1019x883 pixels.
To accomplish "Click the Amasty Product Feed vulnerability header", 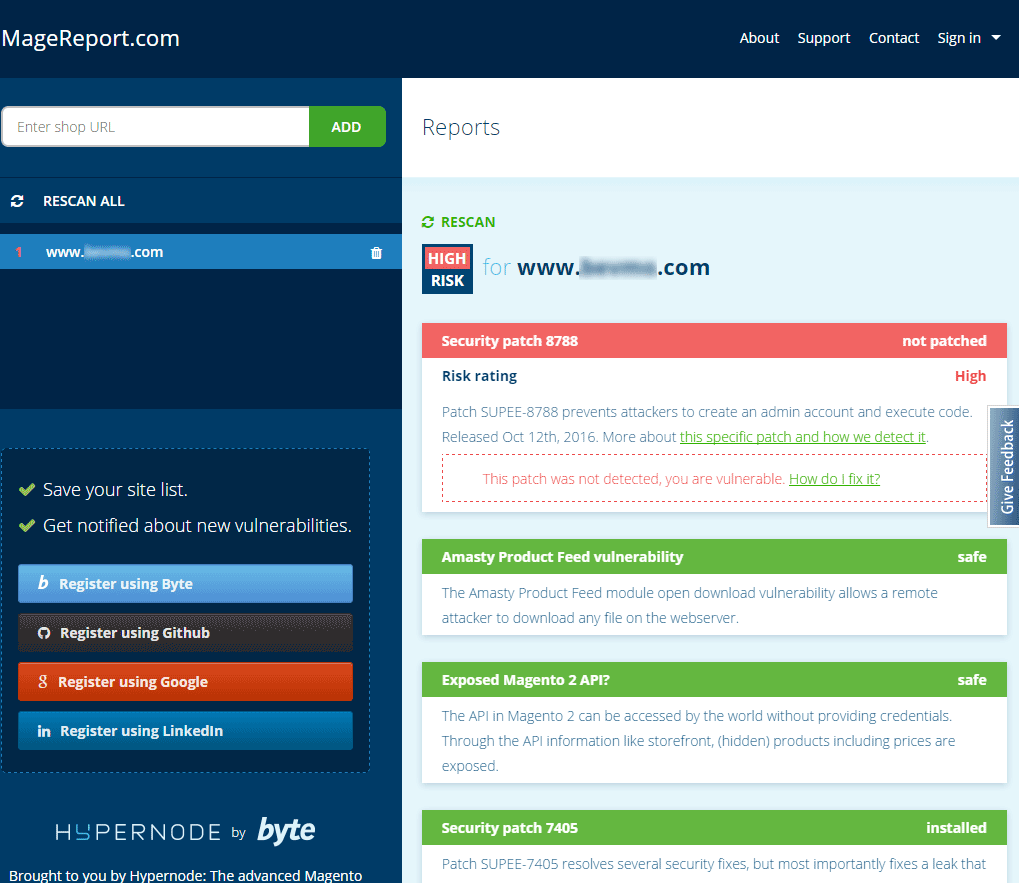I will 714,556.
